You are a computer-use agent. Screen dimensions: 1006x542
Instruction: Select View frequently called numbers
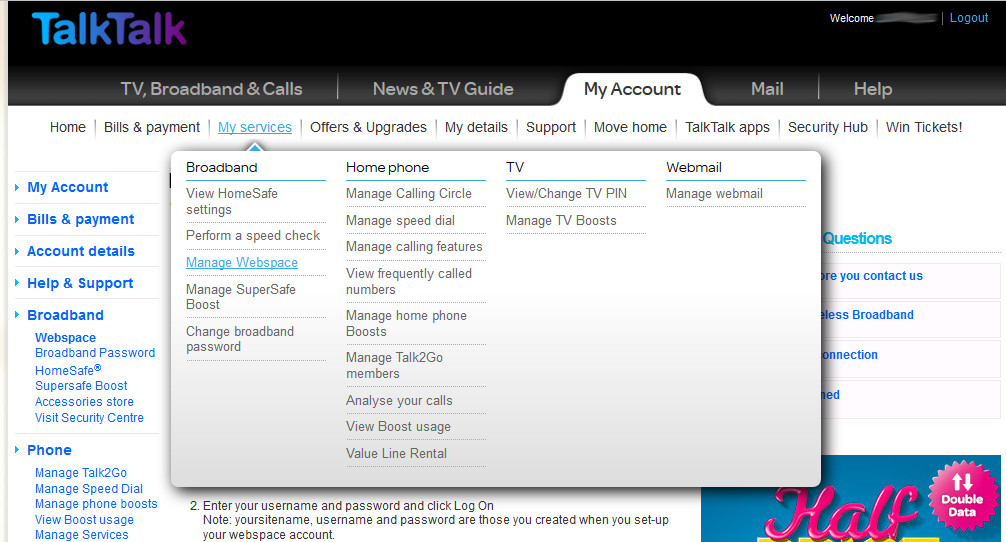tap(409, 282)
